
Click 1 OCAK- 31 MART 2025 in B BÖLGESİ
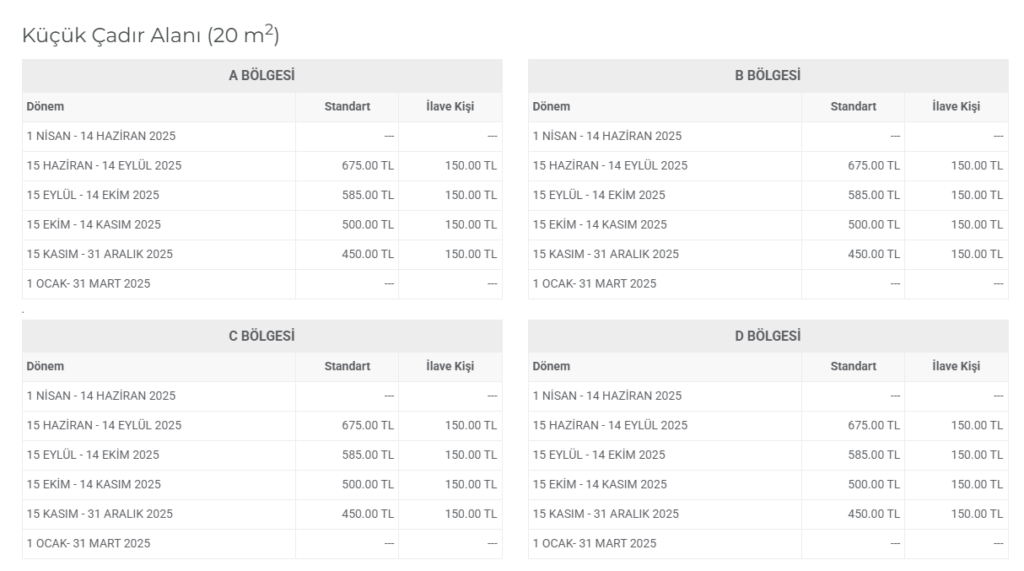click(594, 284)
